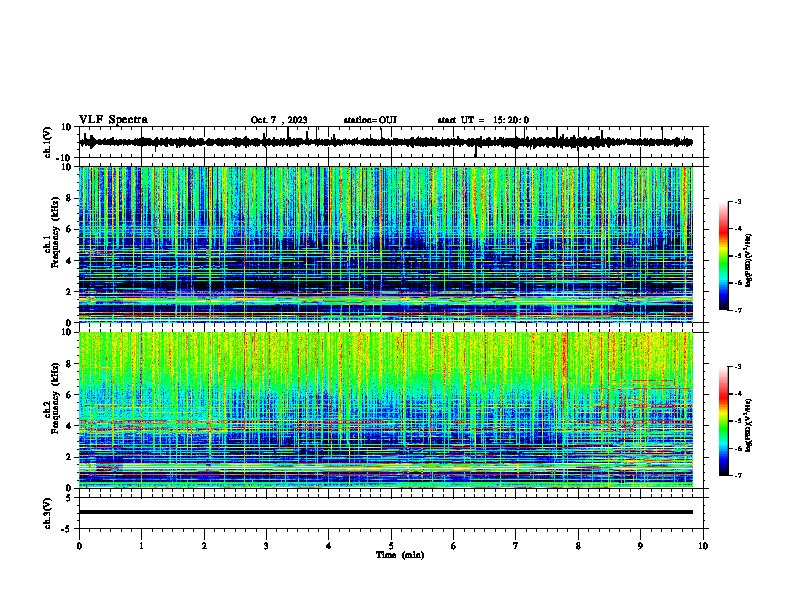Click the time-axis tick label "0"
This screenshot has height=612, width=792.
coord(79,546)
